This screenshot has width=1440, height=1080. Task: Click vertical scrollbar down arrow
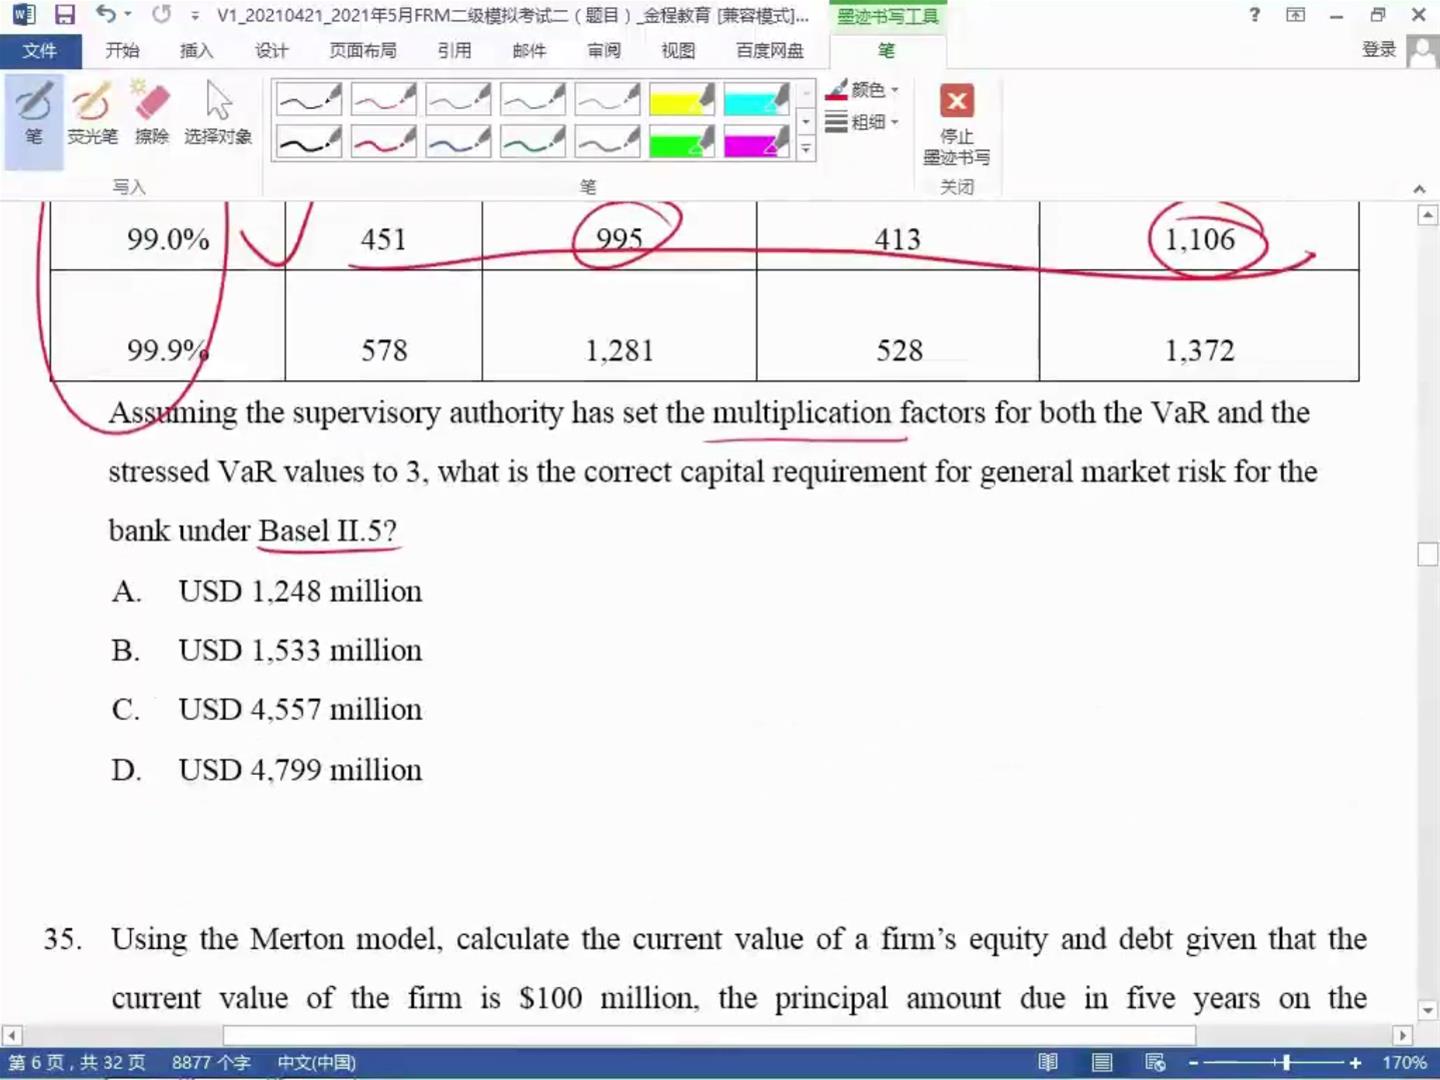point(1428,1011)
